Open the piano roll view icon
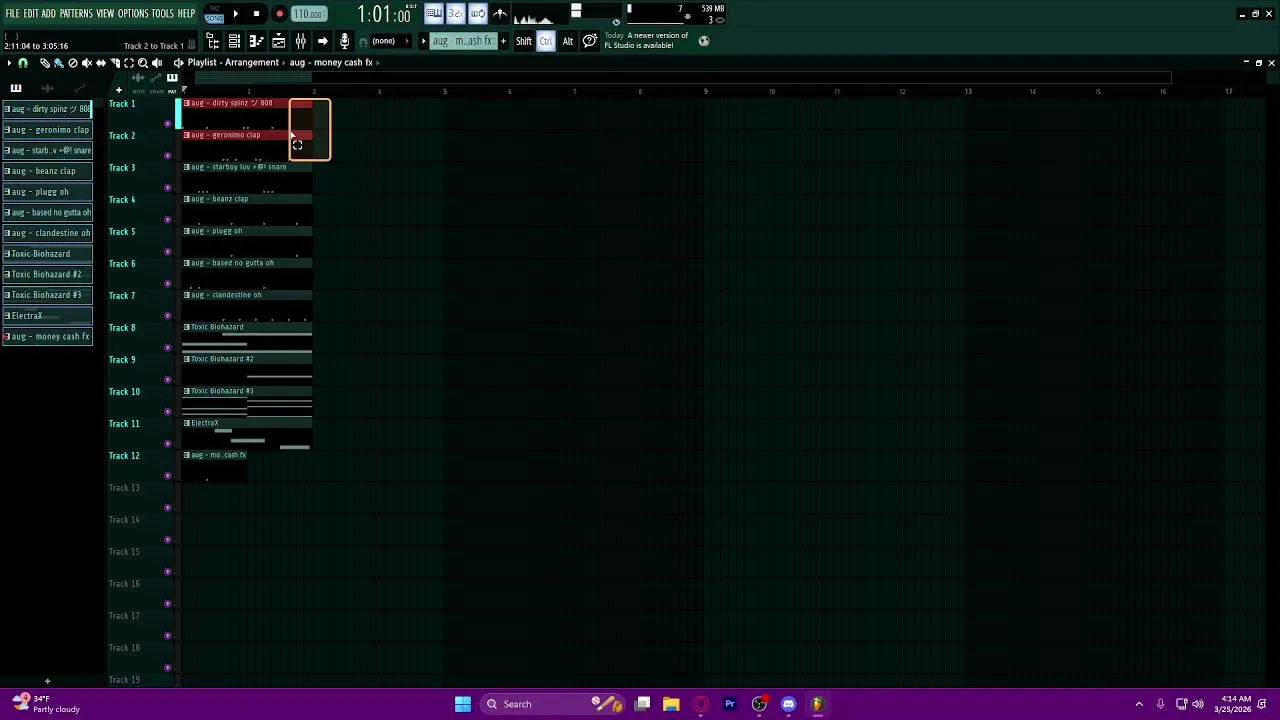This screenshot has width=1280, height=720. [x=256, y=41]
